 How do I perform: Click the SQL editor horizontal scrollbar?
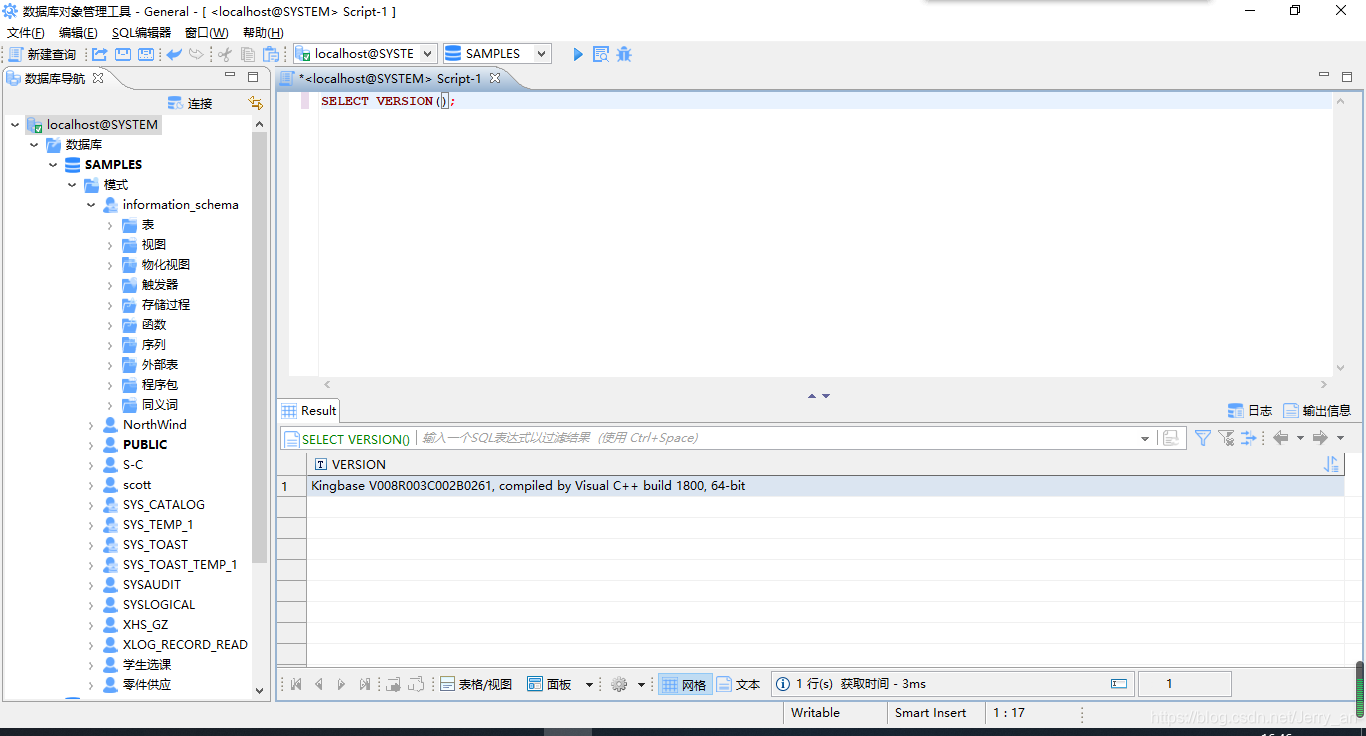click(x=825, y=384)
